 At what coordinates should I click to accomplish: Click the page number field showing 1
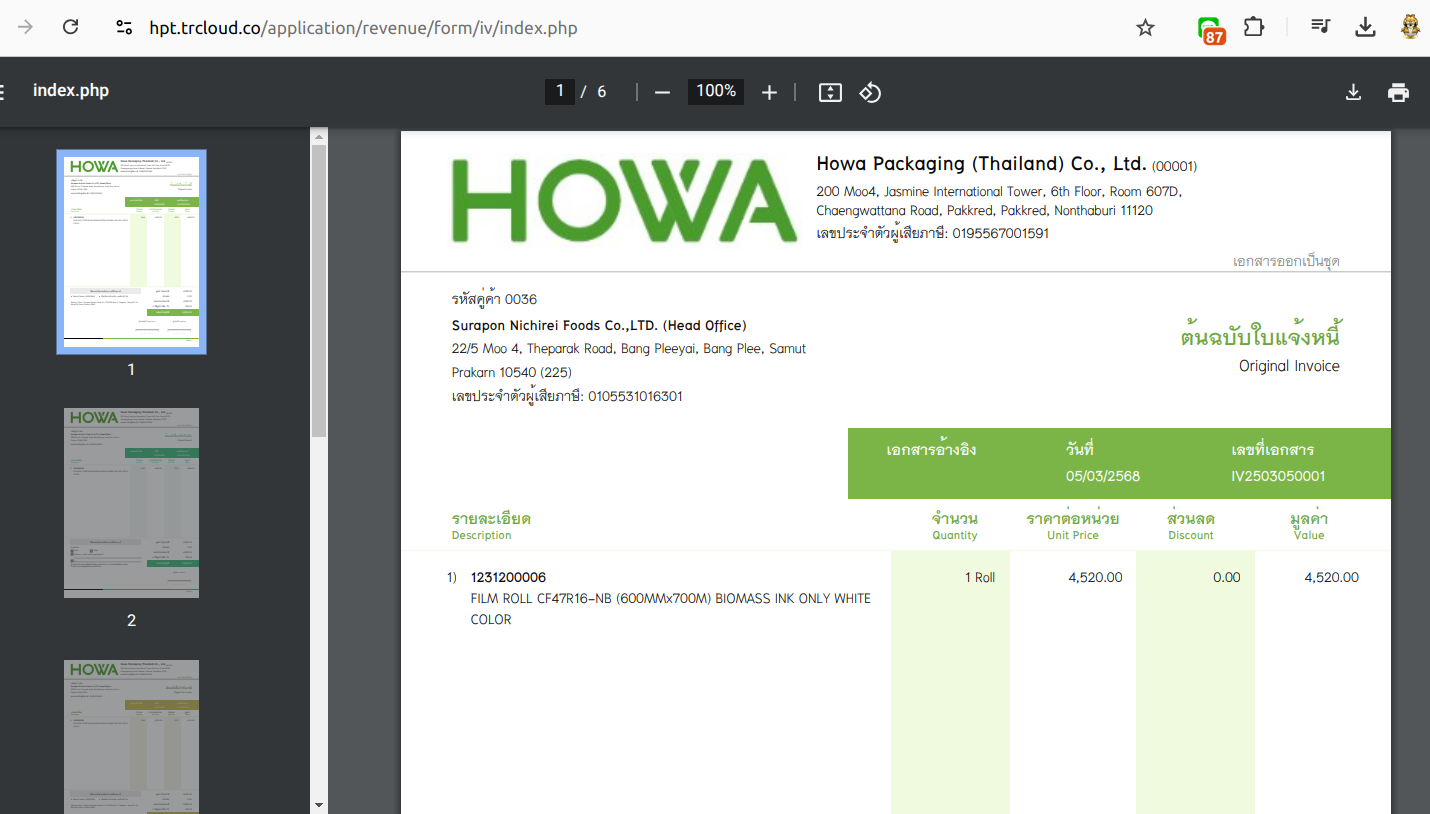point(559,92)
